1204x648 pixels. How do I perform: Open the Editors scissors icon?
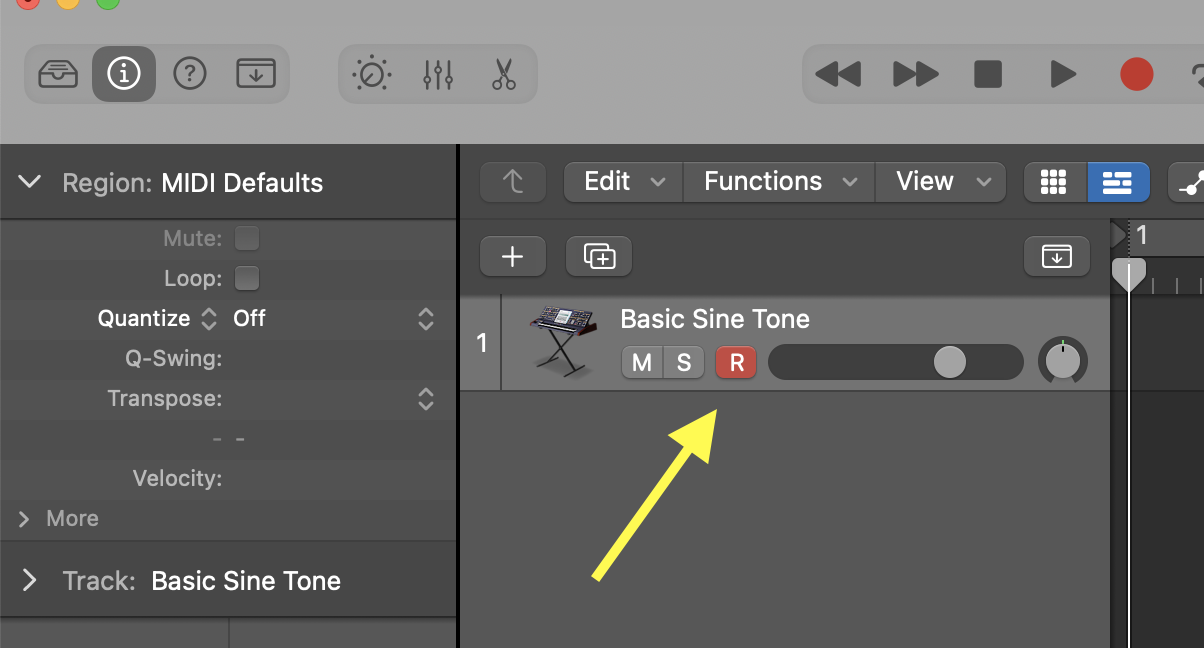[x=504, y=74]
